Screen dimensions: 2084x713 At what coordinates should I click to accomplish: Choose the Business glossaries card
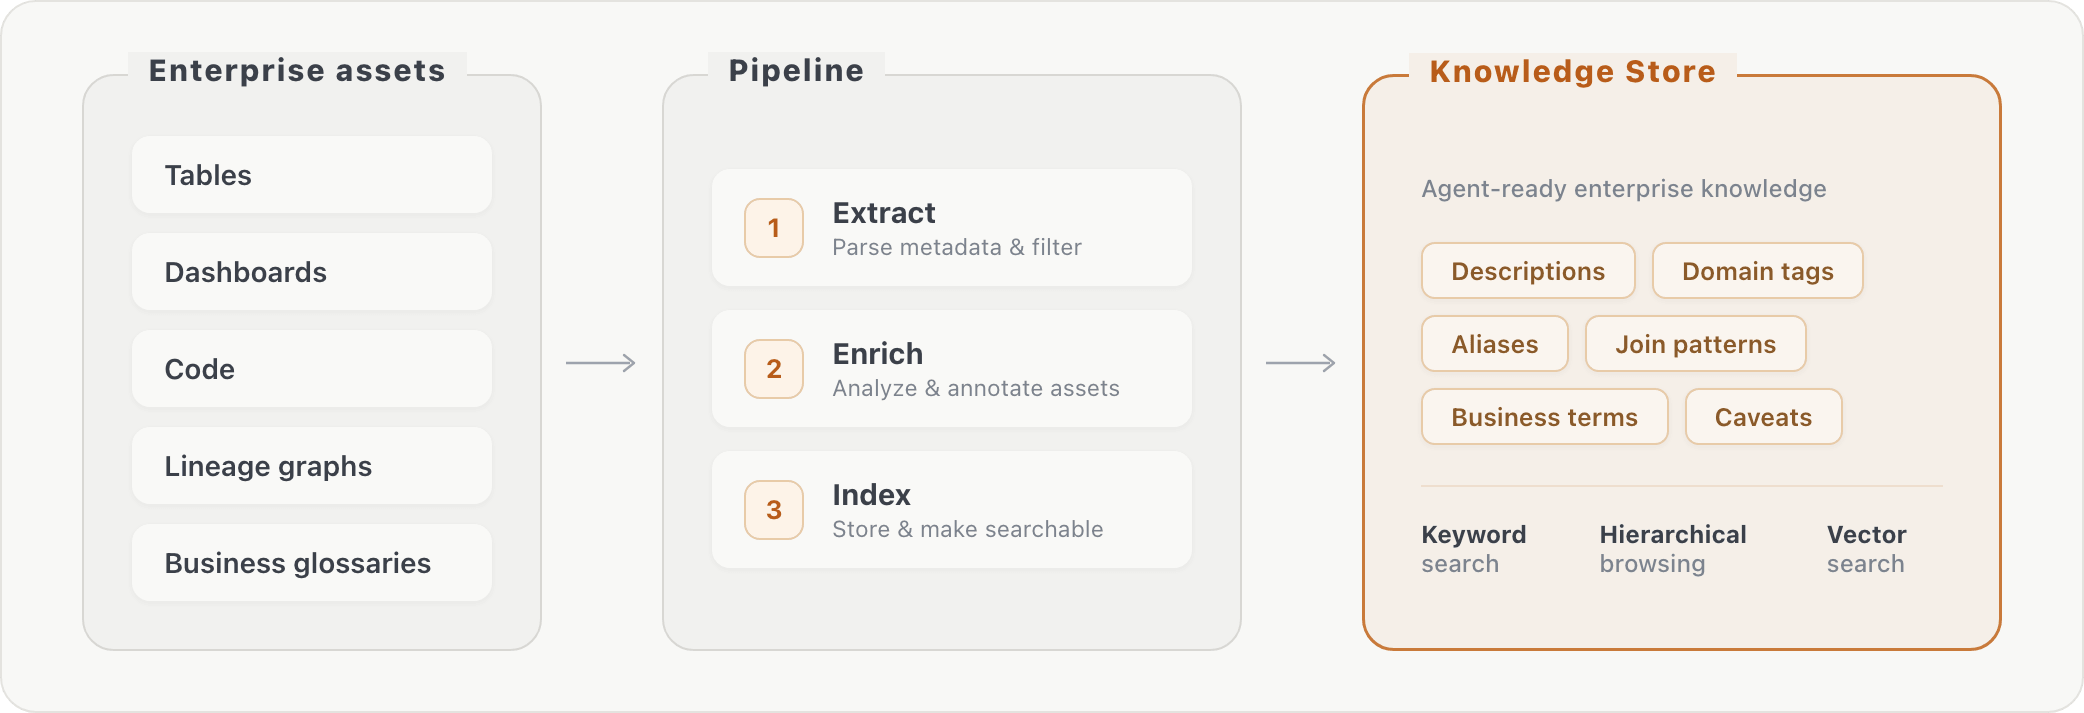(311, 563)
